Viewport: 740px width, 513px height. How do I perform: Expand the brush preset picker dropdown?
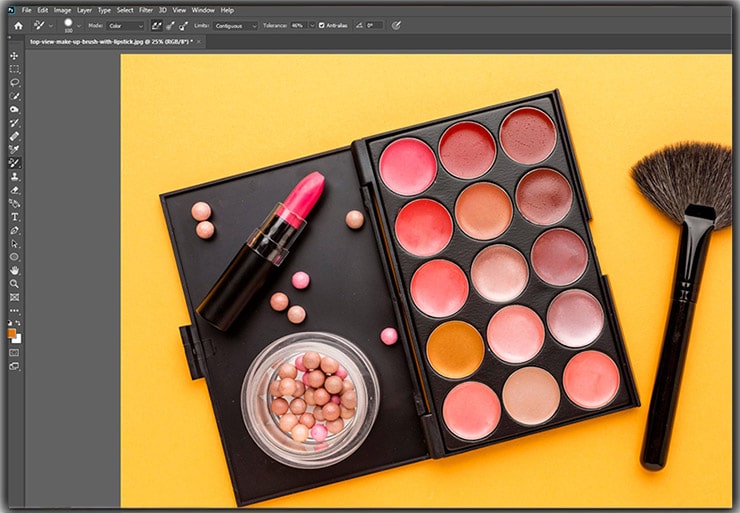(x=80, y=25)
